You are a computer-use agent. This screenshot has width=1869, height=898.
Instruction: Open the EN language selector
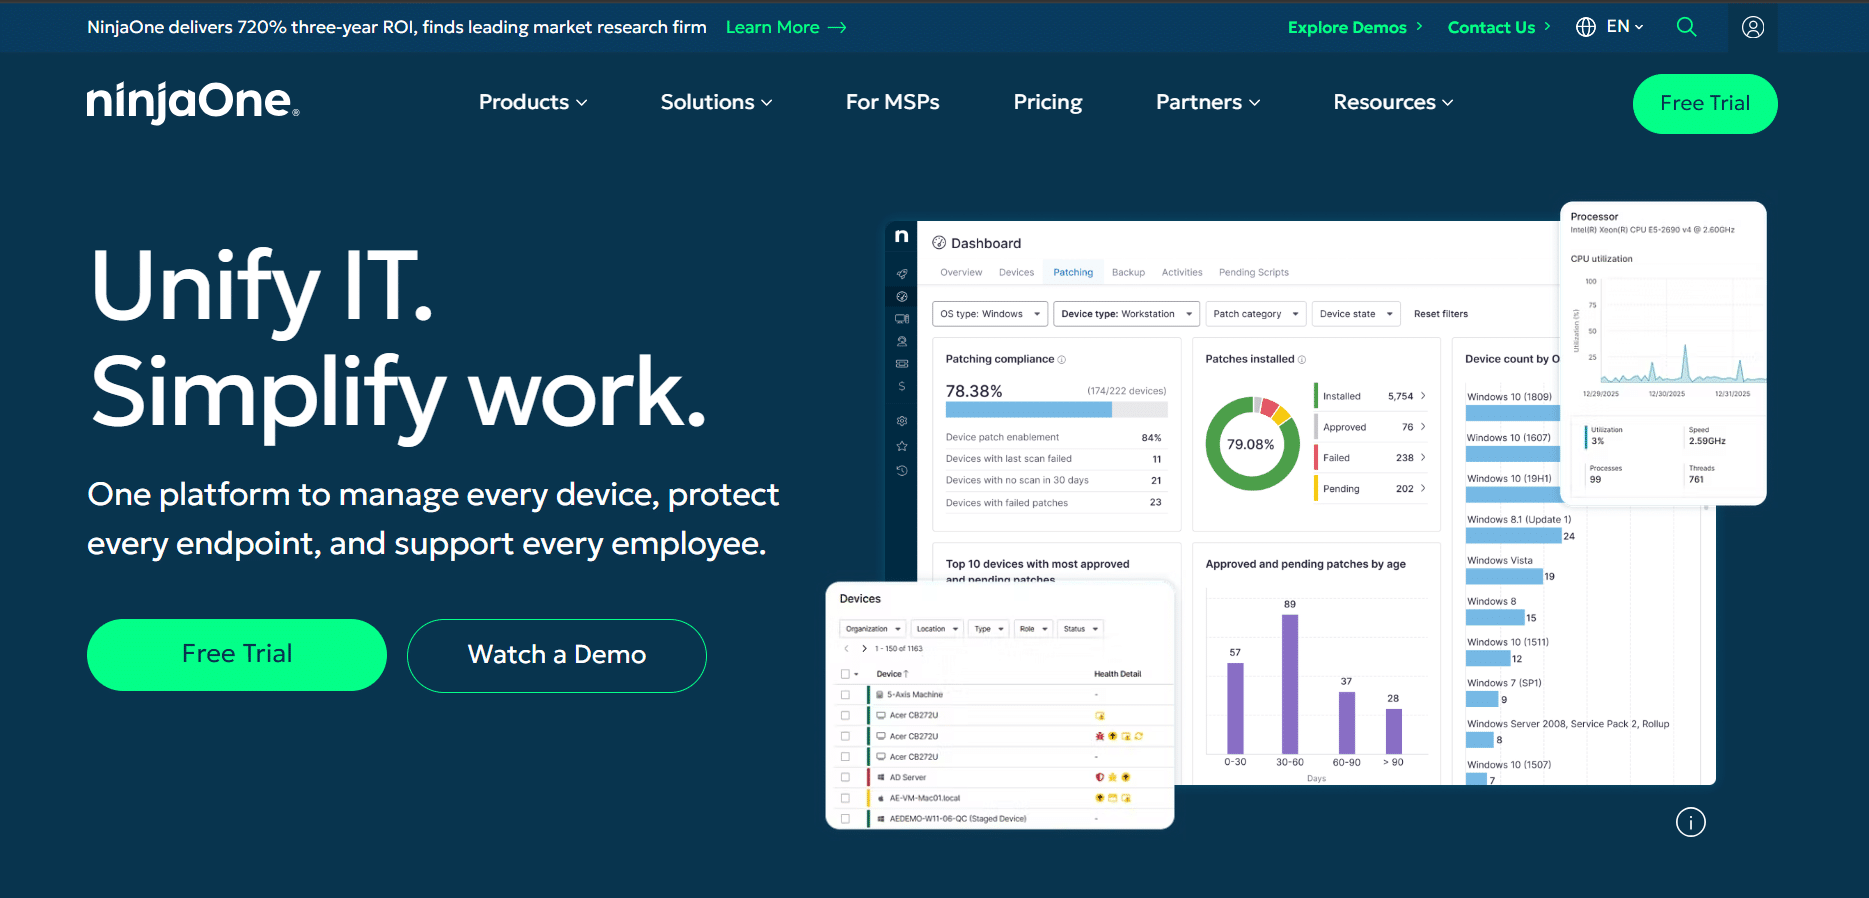coord(1625,27)
